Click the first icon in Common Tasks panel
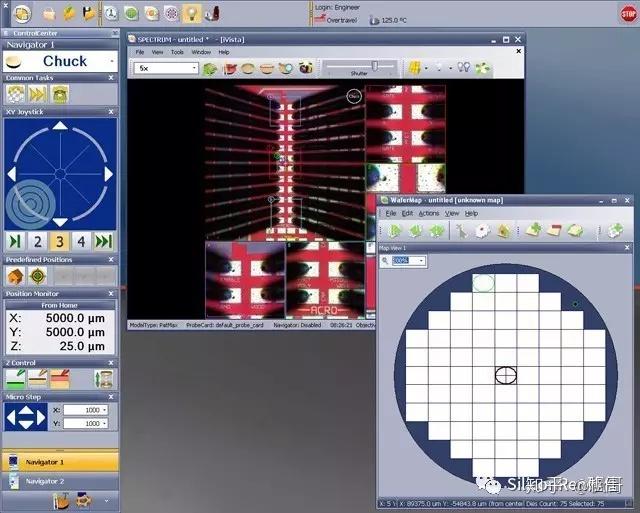Screen dimensions: 640x513 (16, 94)
